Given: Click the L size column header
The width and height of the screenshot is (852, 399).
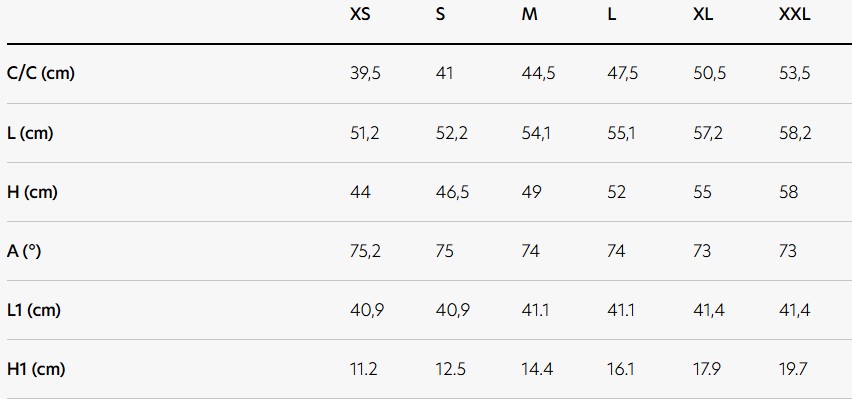Looking at the screenshot, I should click(612, 14).
